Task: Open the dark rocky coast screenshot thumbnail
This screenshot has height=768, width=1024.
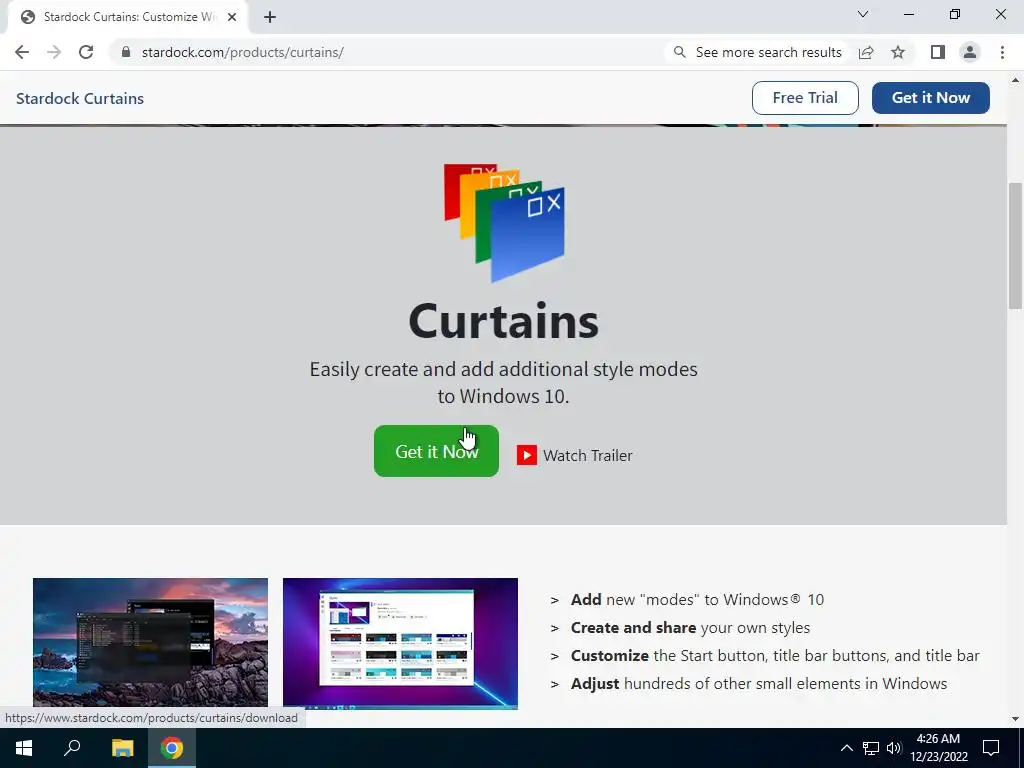Action: point(150,643)
